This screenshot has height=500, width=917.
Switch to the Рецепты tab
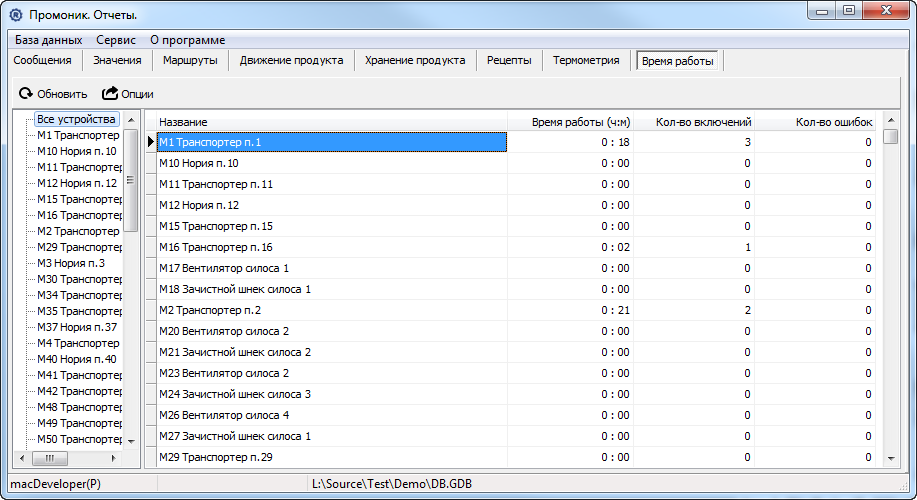coord(509,60)
